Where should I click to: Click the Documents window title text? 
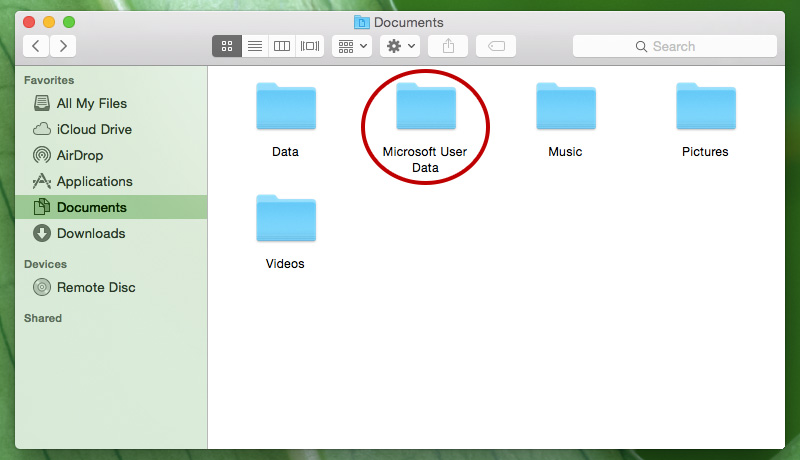409,22
